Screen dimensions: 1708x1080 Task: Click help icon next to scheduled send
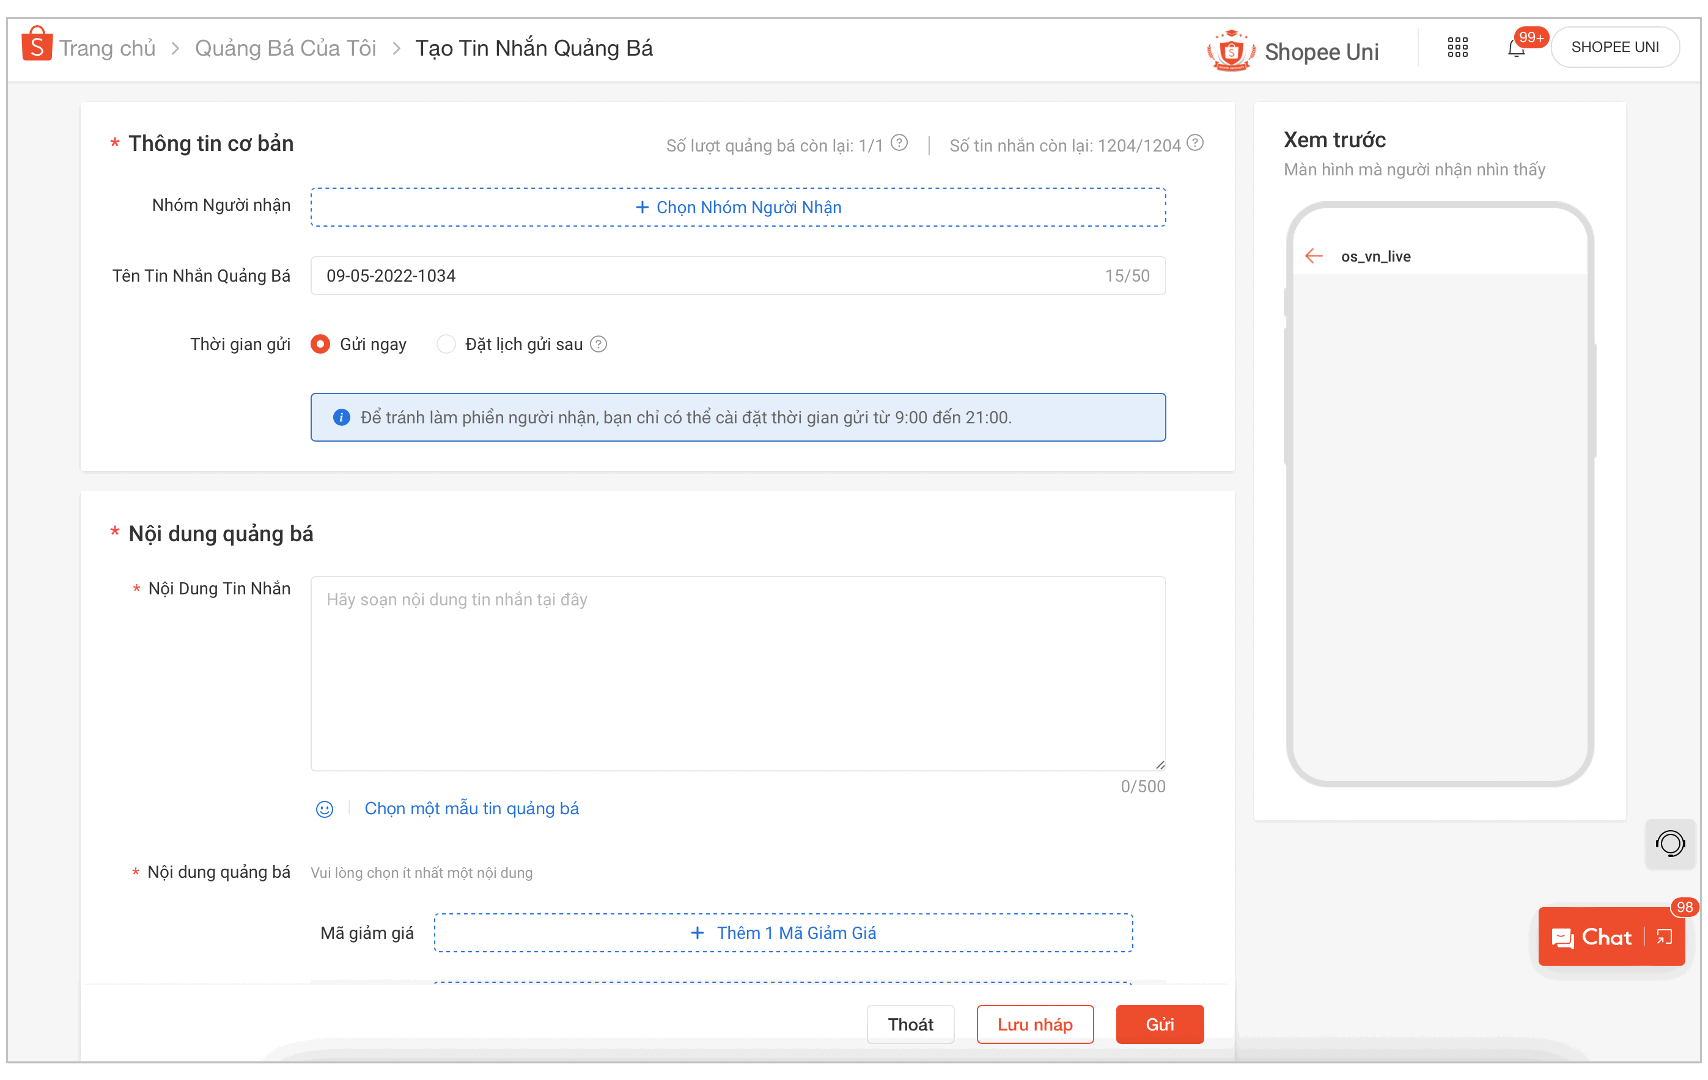tap(599, 344)
